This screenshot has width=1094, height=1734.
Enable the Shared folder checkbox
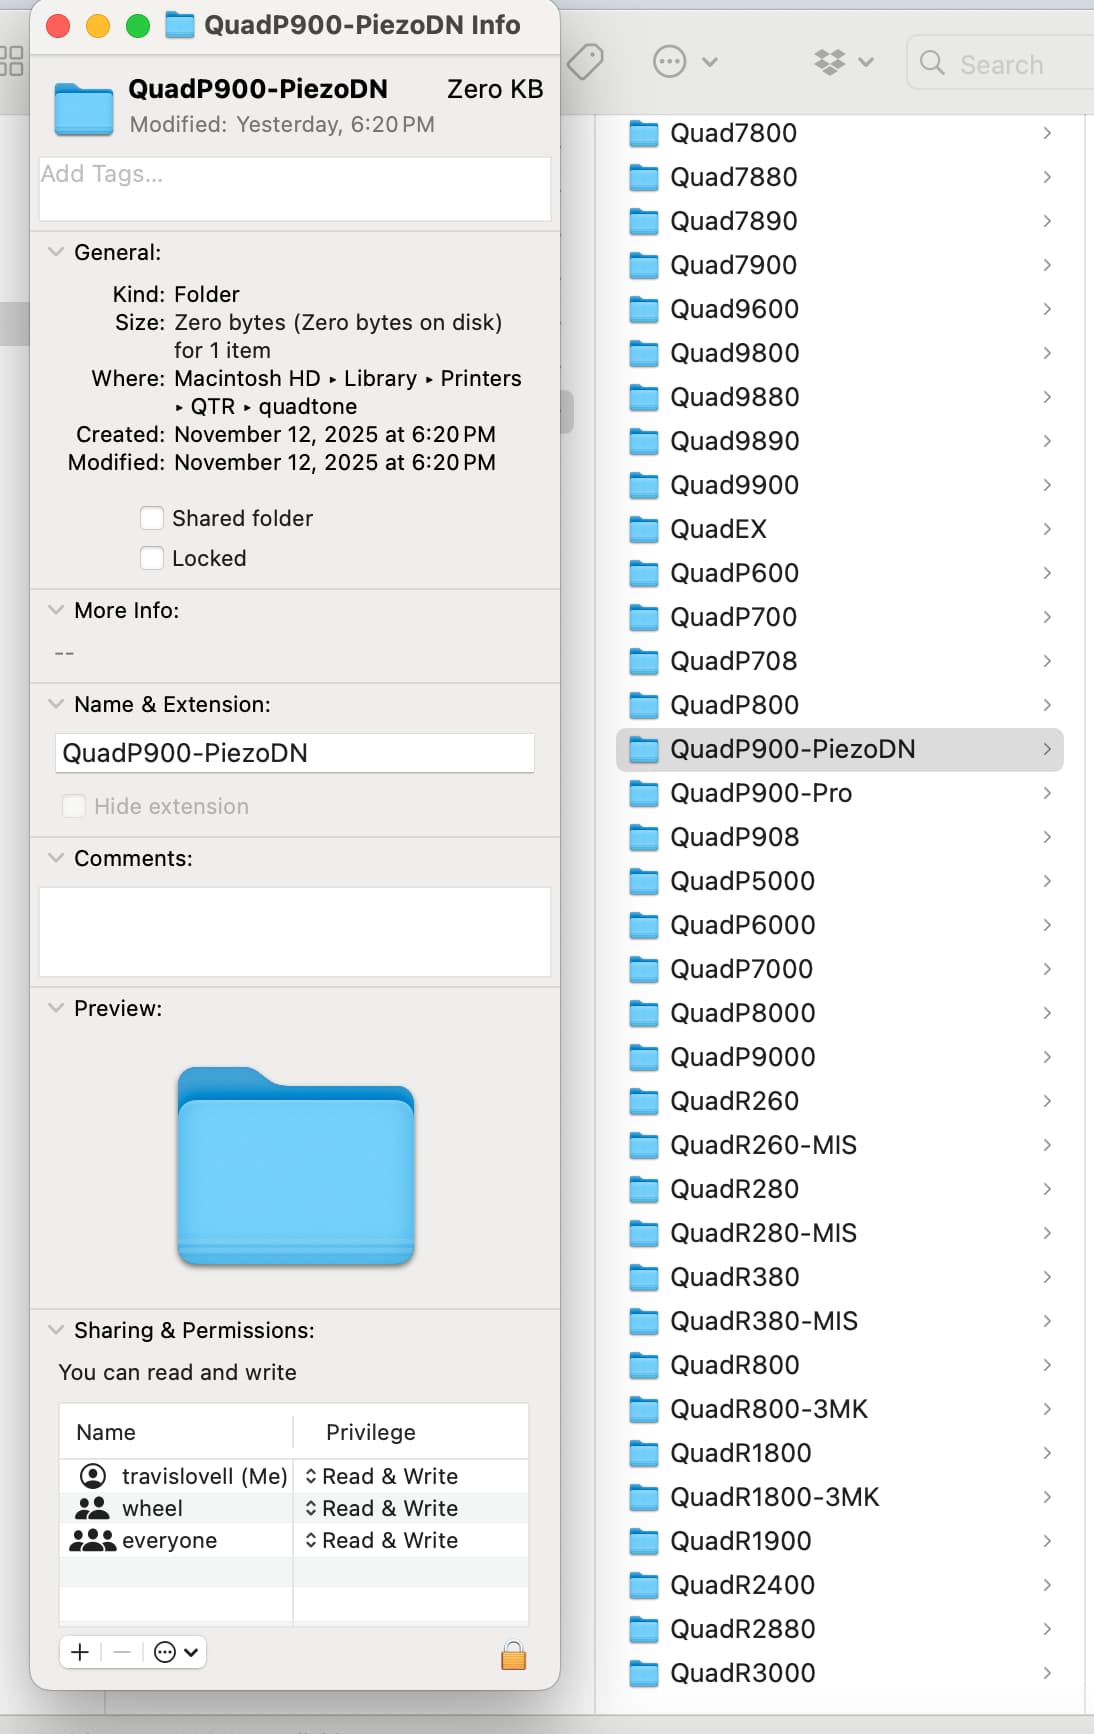(152, 518)
